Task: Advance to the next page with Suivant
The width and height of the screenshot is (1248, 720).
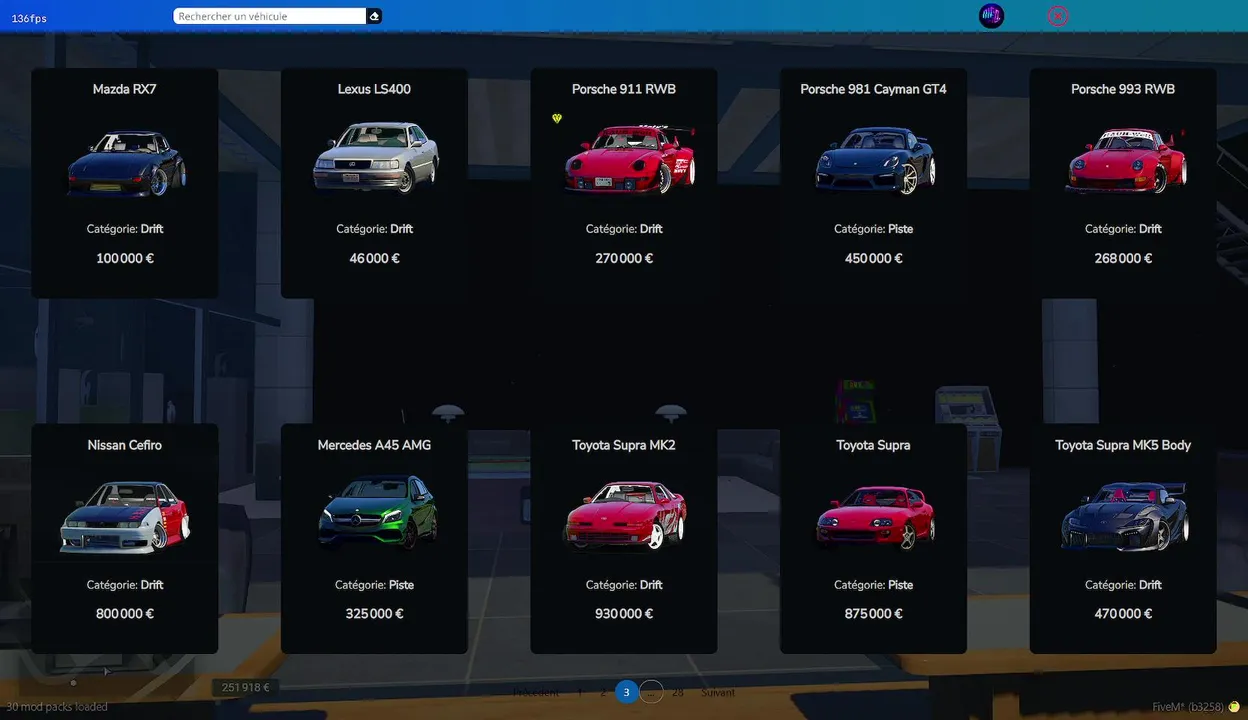Action: pos(717,692)
